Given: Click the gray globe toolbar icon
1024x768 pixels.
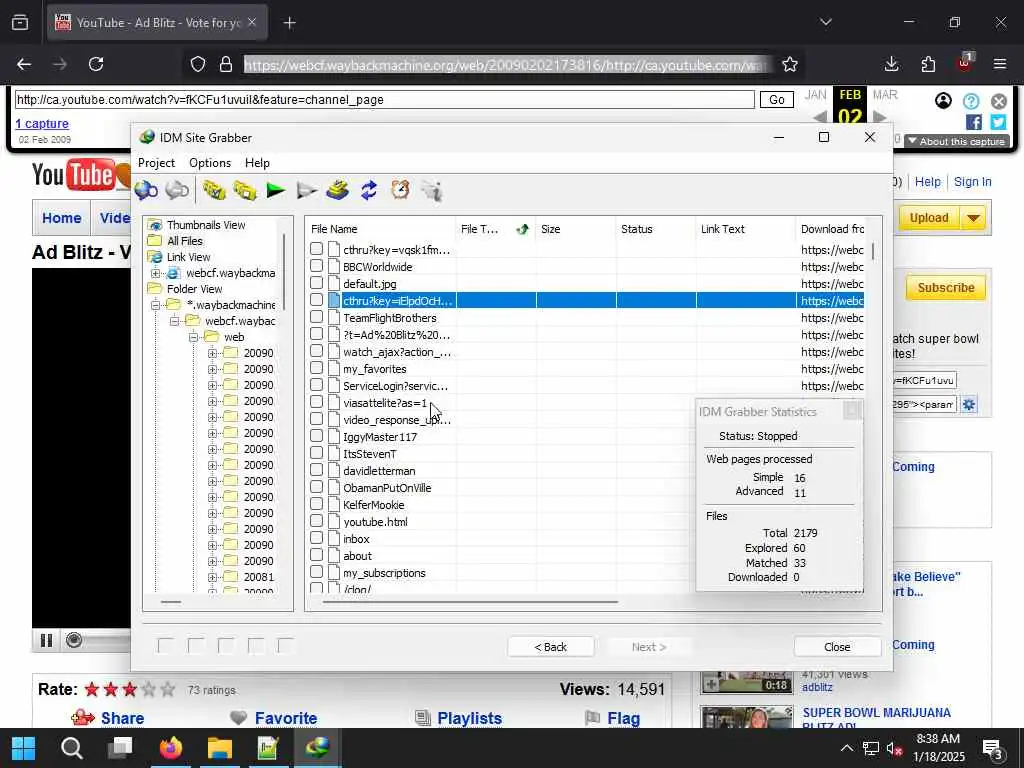Looking at the screenshot, I should coord(176,190).
